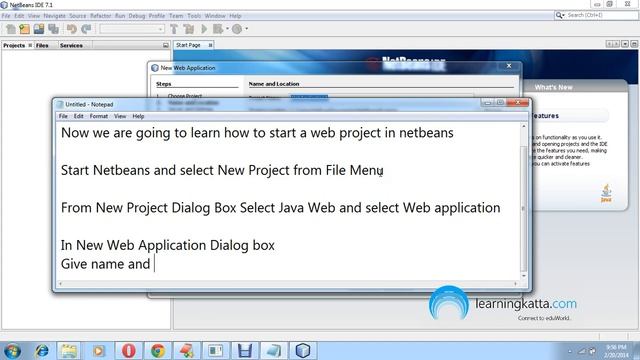Open Google Chrome from taskbar
The height and width of the screenshot is (360, 640).
[x=158, y=351]
